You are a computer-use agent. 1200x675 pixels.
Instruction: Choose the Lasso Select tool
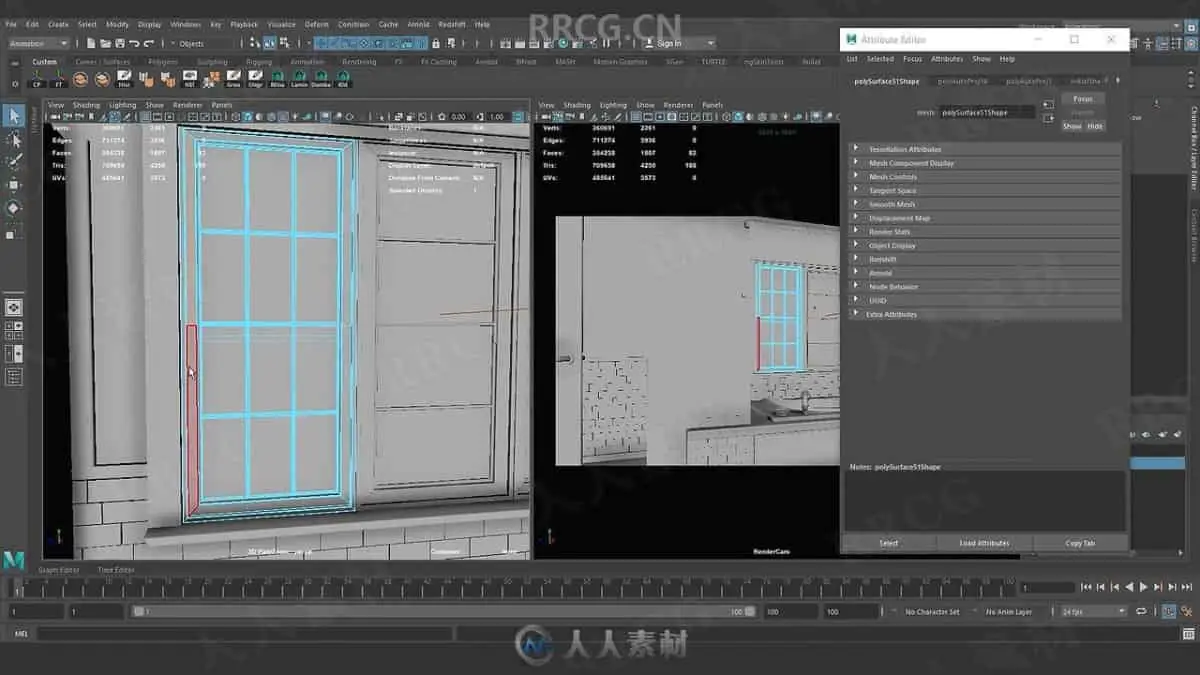pos(14,139)
